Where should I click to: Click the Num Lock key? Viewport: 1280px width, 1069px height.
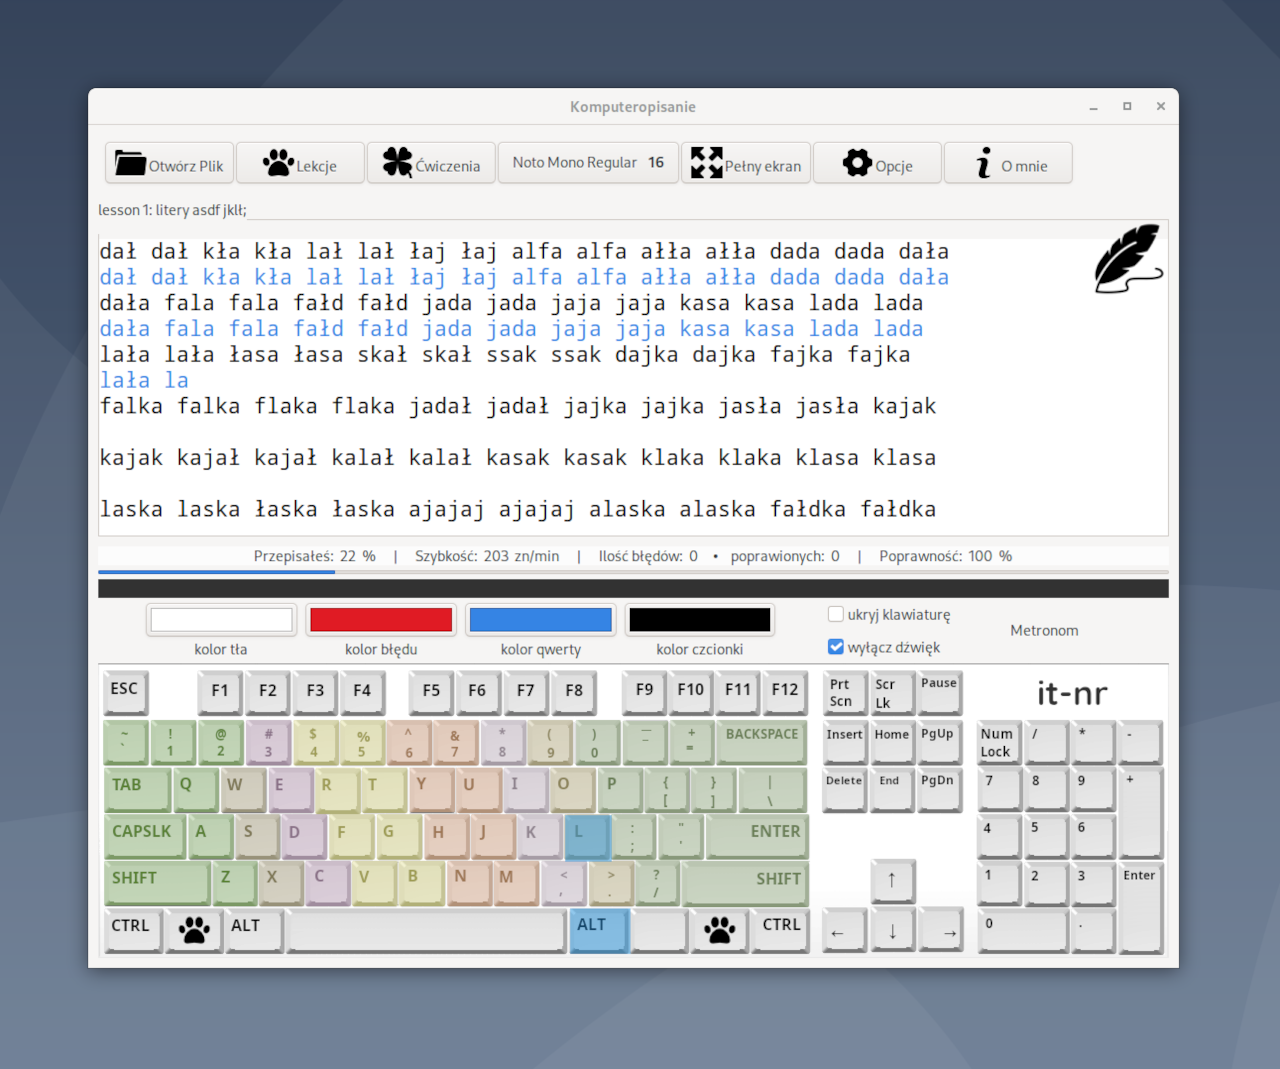click(x=999, y=742)
